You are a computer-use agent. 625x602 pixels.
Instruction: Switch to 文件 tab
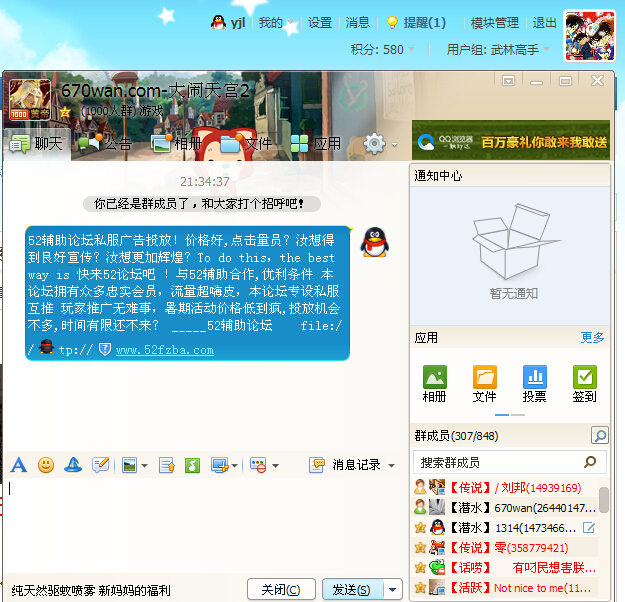pyautogui.click(x=247, y=143)
